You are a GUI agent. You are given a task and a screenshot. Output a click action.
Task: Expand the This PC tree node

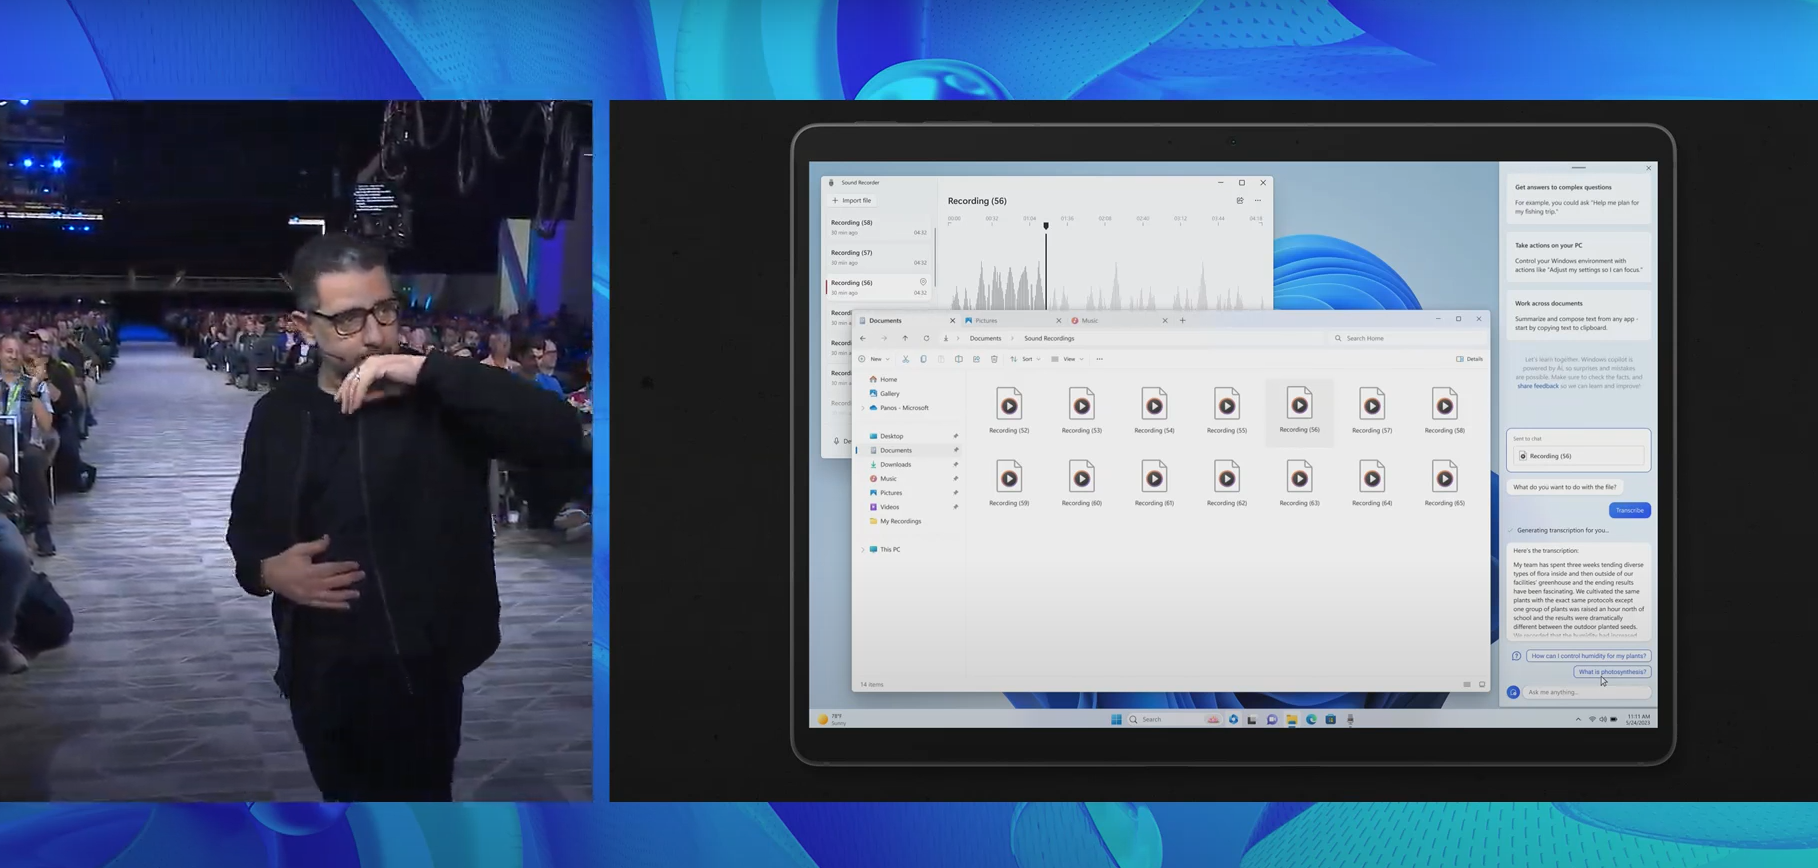tap(863, 550)
